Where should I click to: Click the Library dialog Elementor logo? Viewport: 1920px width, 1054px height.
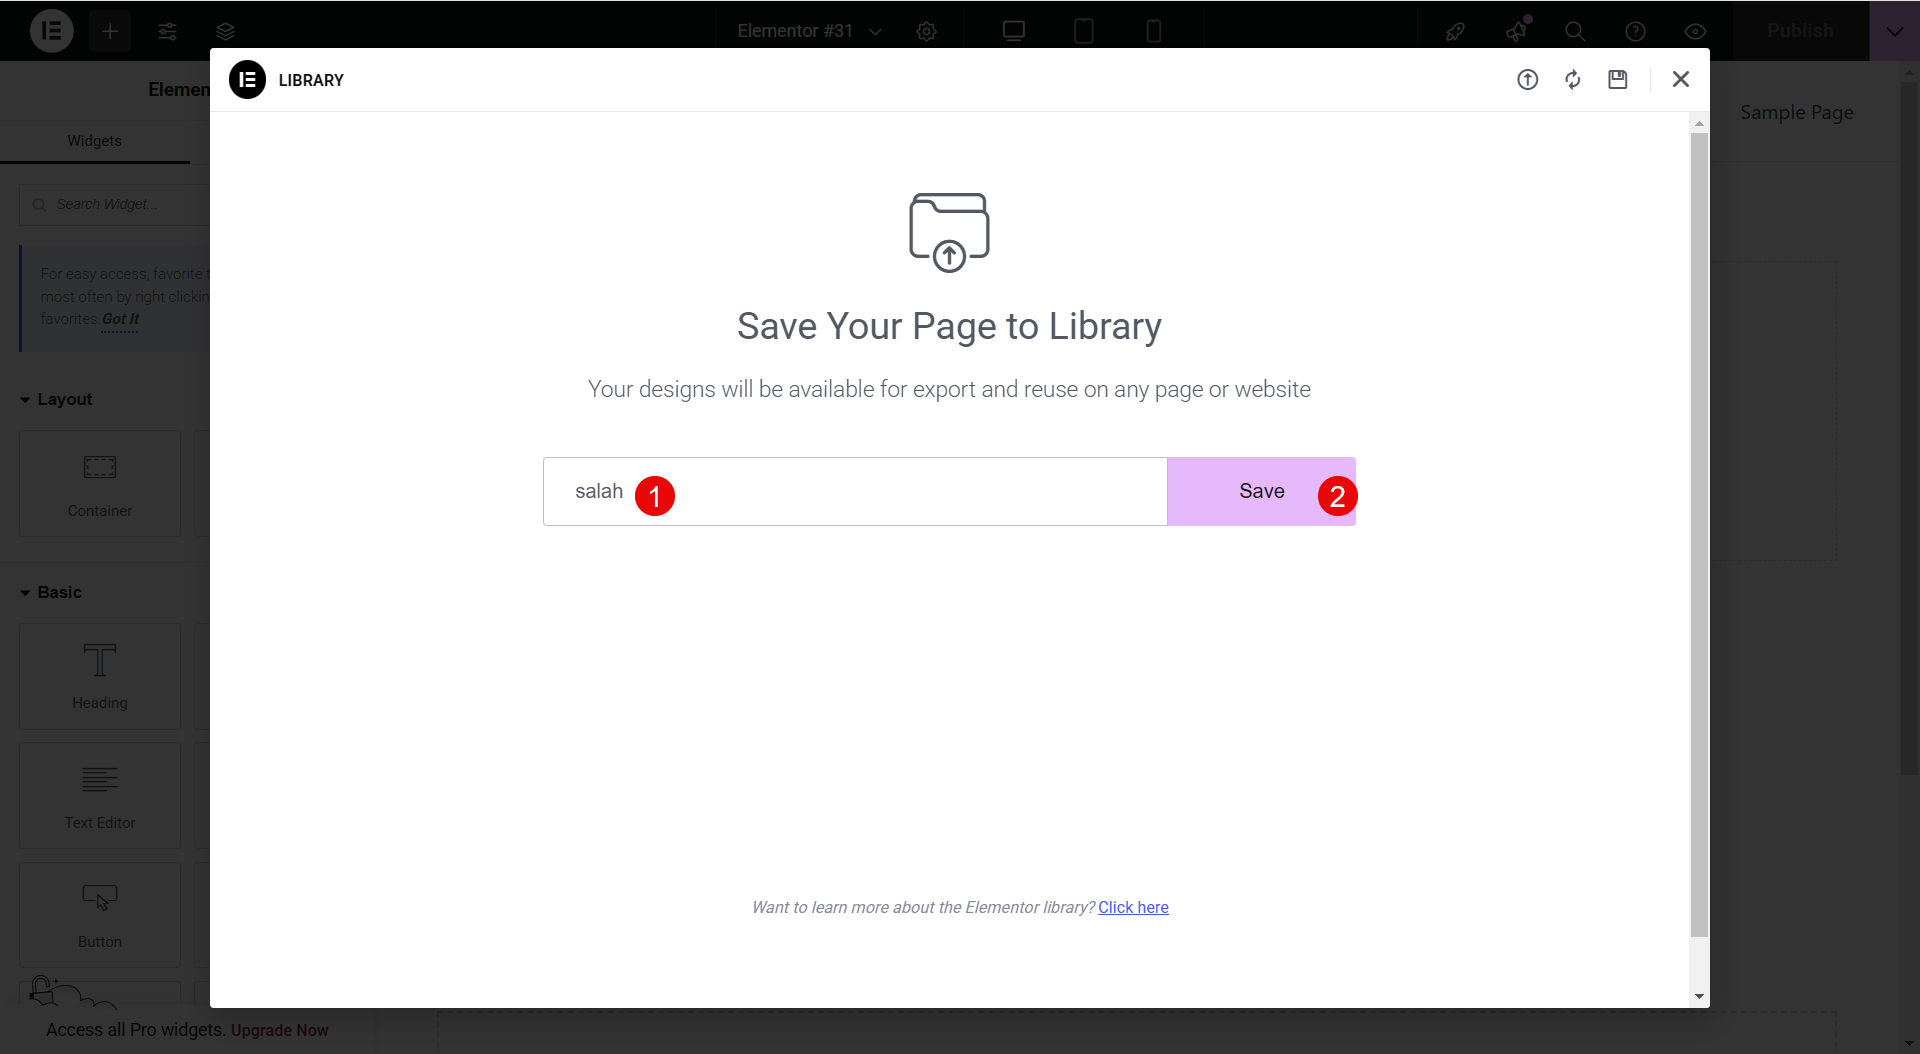pyautogui.click(x=247, y=80)
